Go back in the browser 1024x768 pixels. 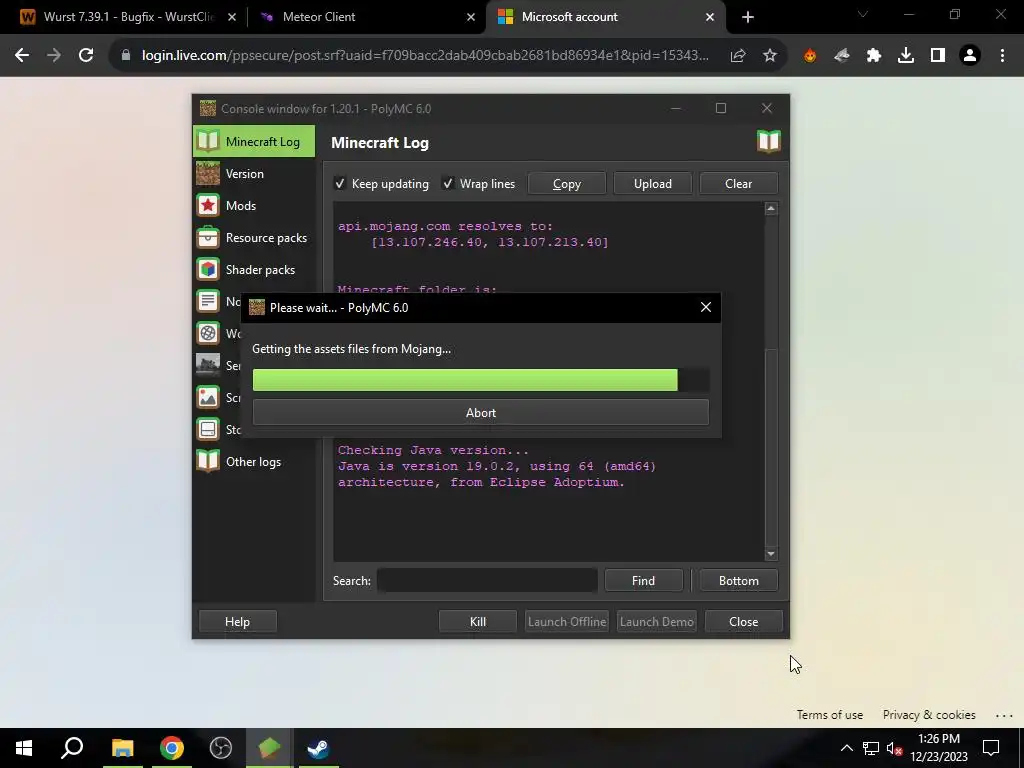22,56
